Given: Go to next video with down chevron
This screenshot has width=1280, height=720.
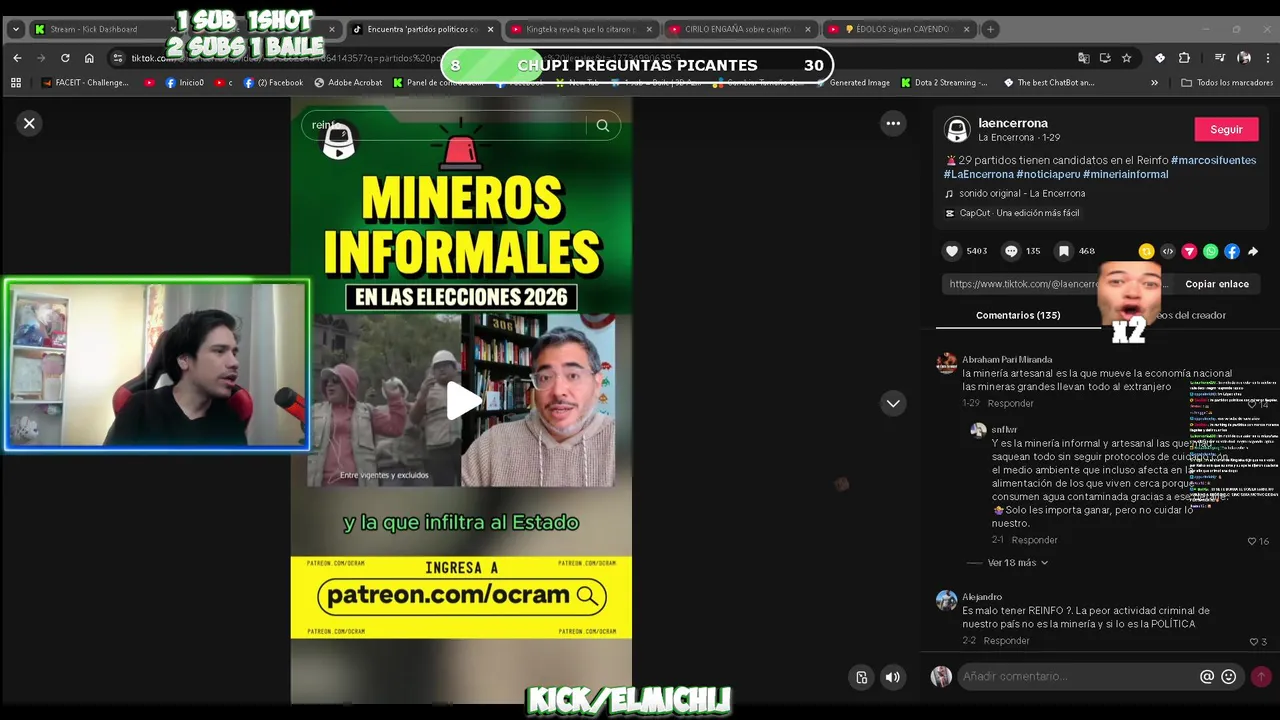Looking at the screenshot, I should click(893, 403).
